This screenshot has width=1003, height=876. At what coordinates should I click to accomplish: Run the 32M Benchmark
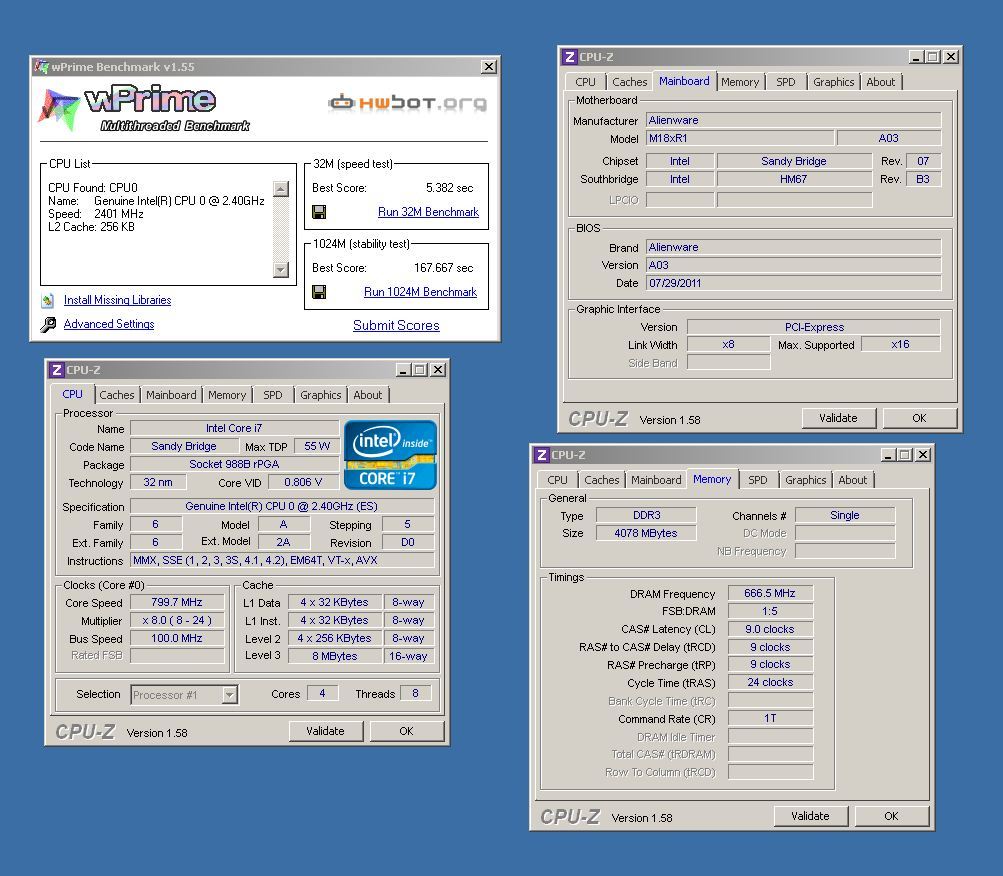click(x=428, y=212)
